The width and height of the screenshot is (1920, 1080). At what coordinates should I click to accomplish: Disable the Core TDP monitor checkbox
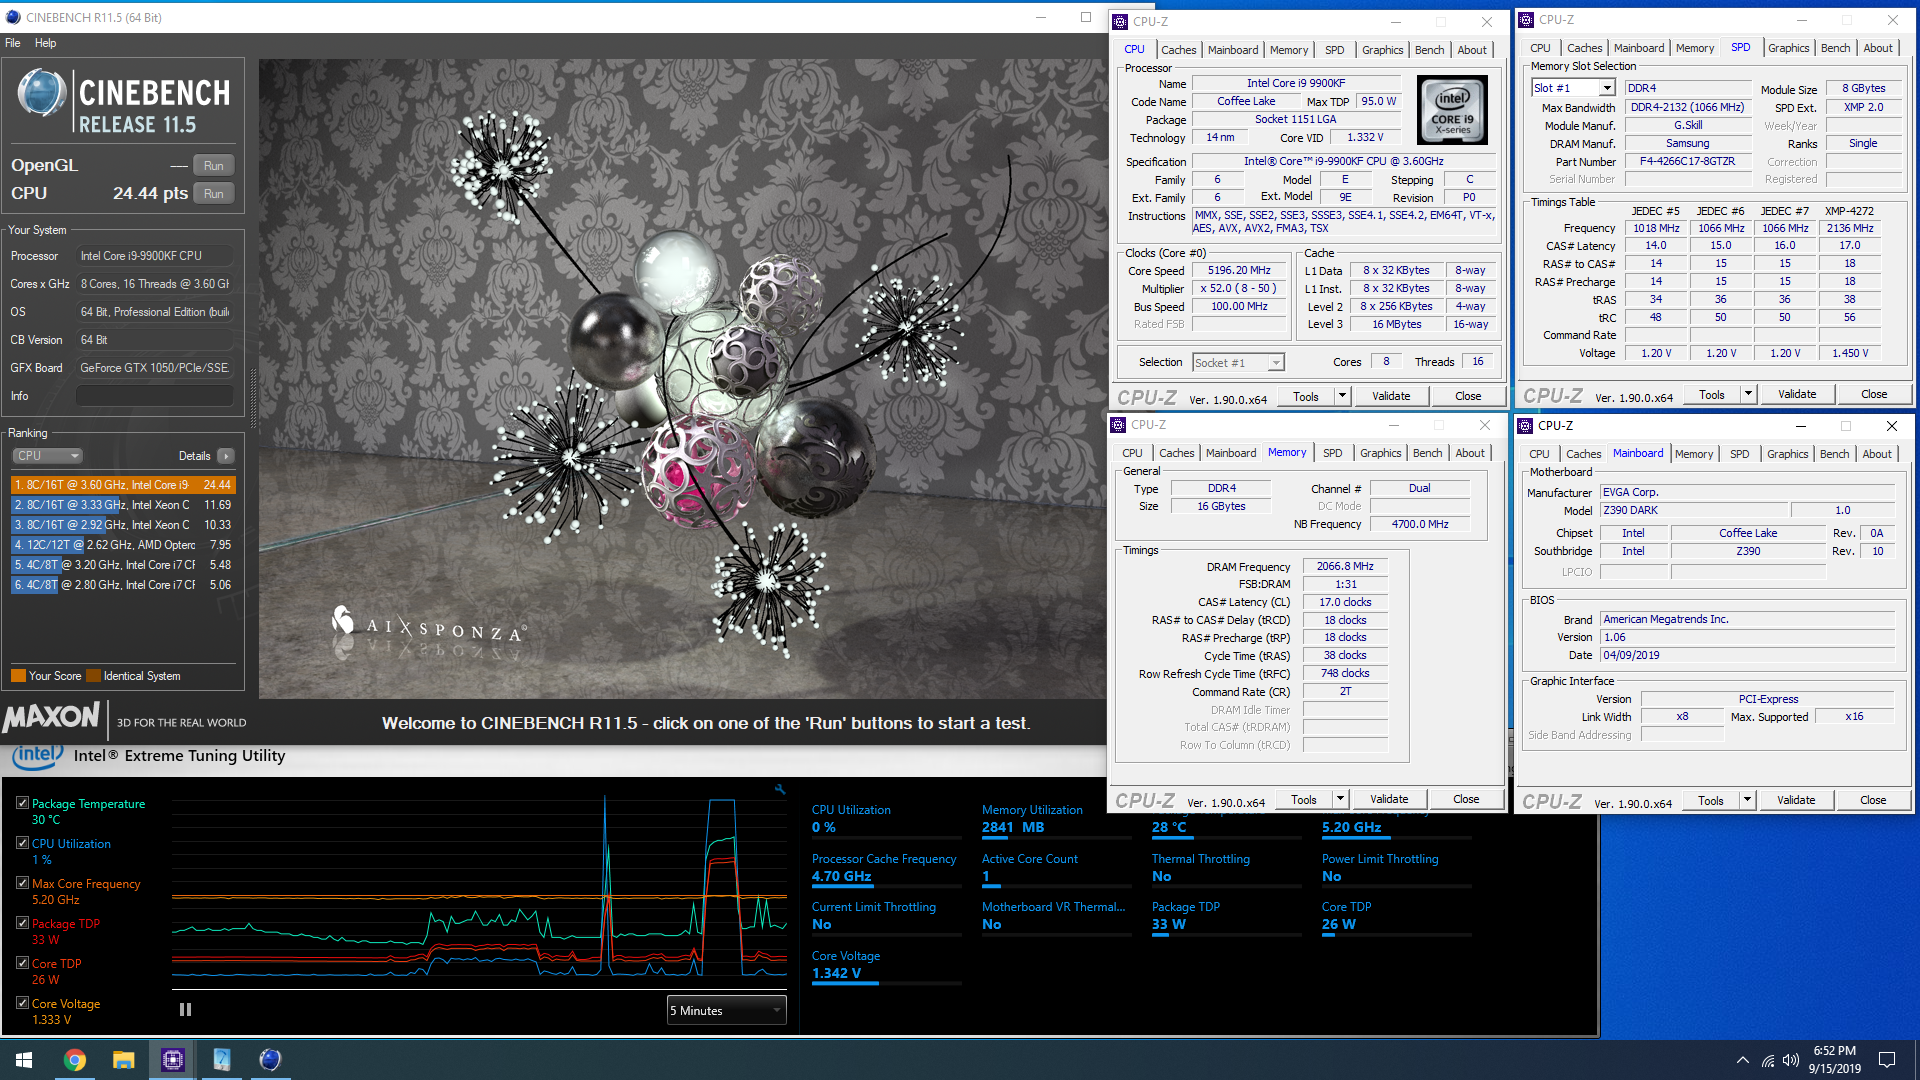(22, 963)
